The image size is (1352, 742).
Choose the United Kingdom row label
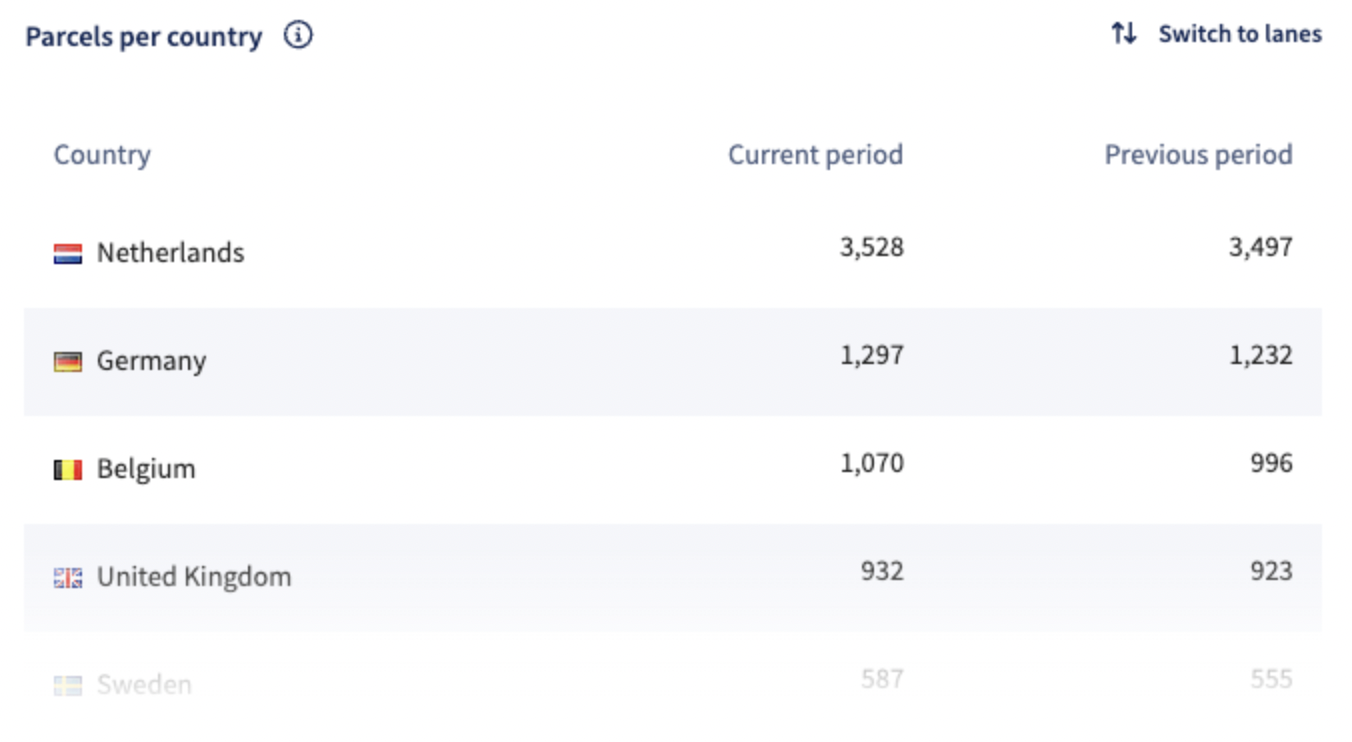(194, 577)
